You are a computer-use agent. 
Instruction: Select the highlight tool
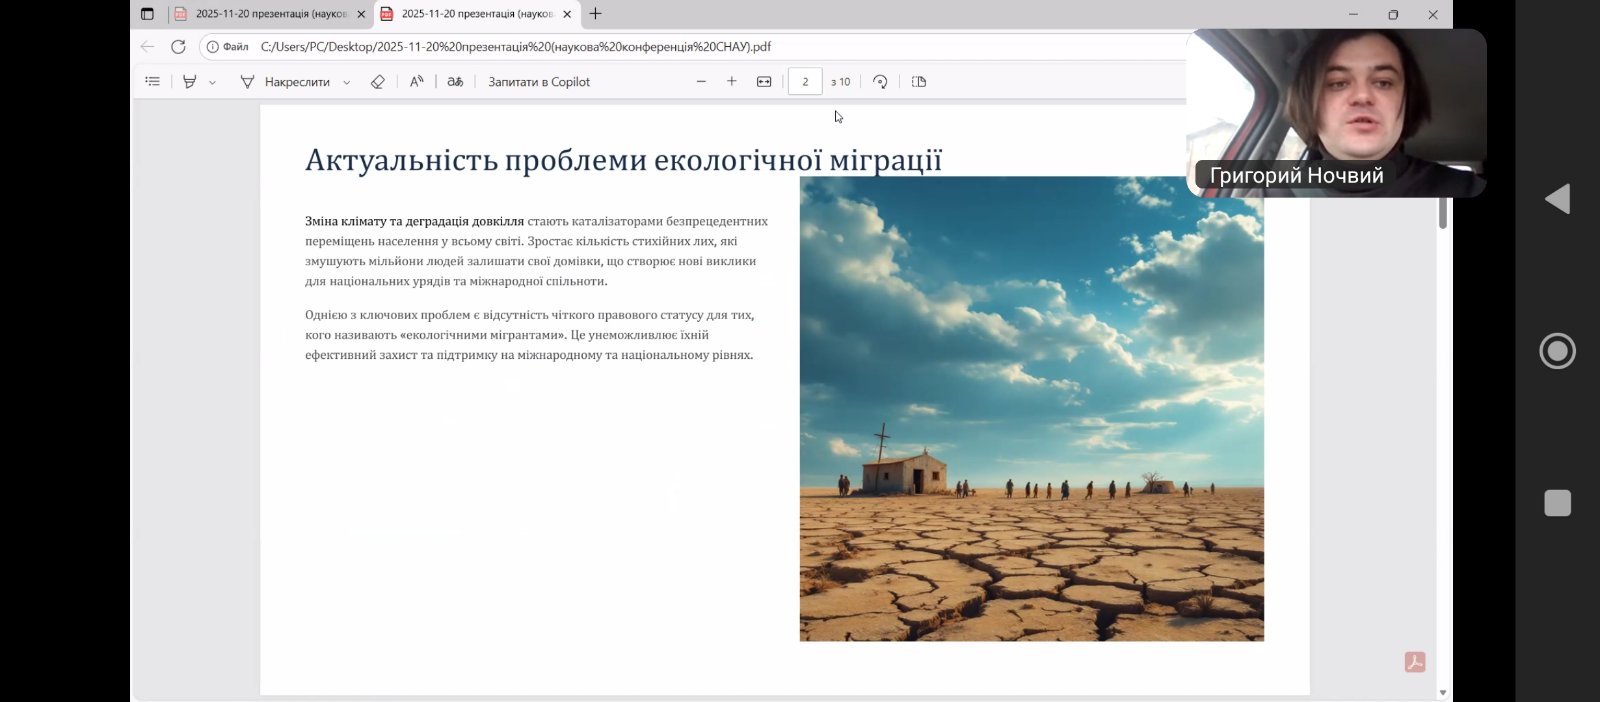tap(190, 82)
